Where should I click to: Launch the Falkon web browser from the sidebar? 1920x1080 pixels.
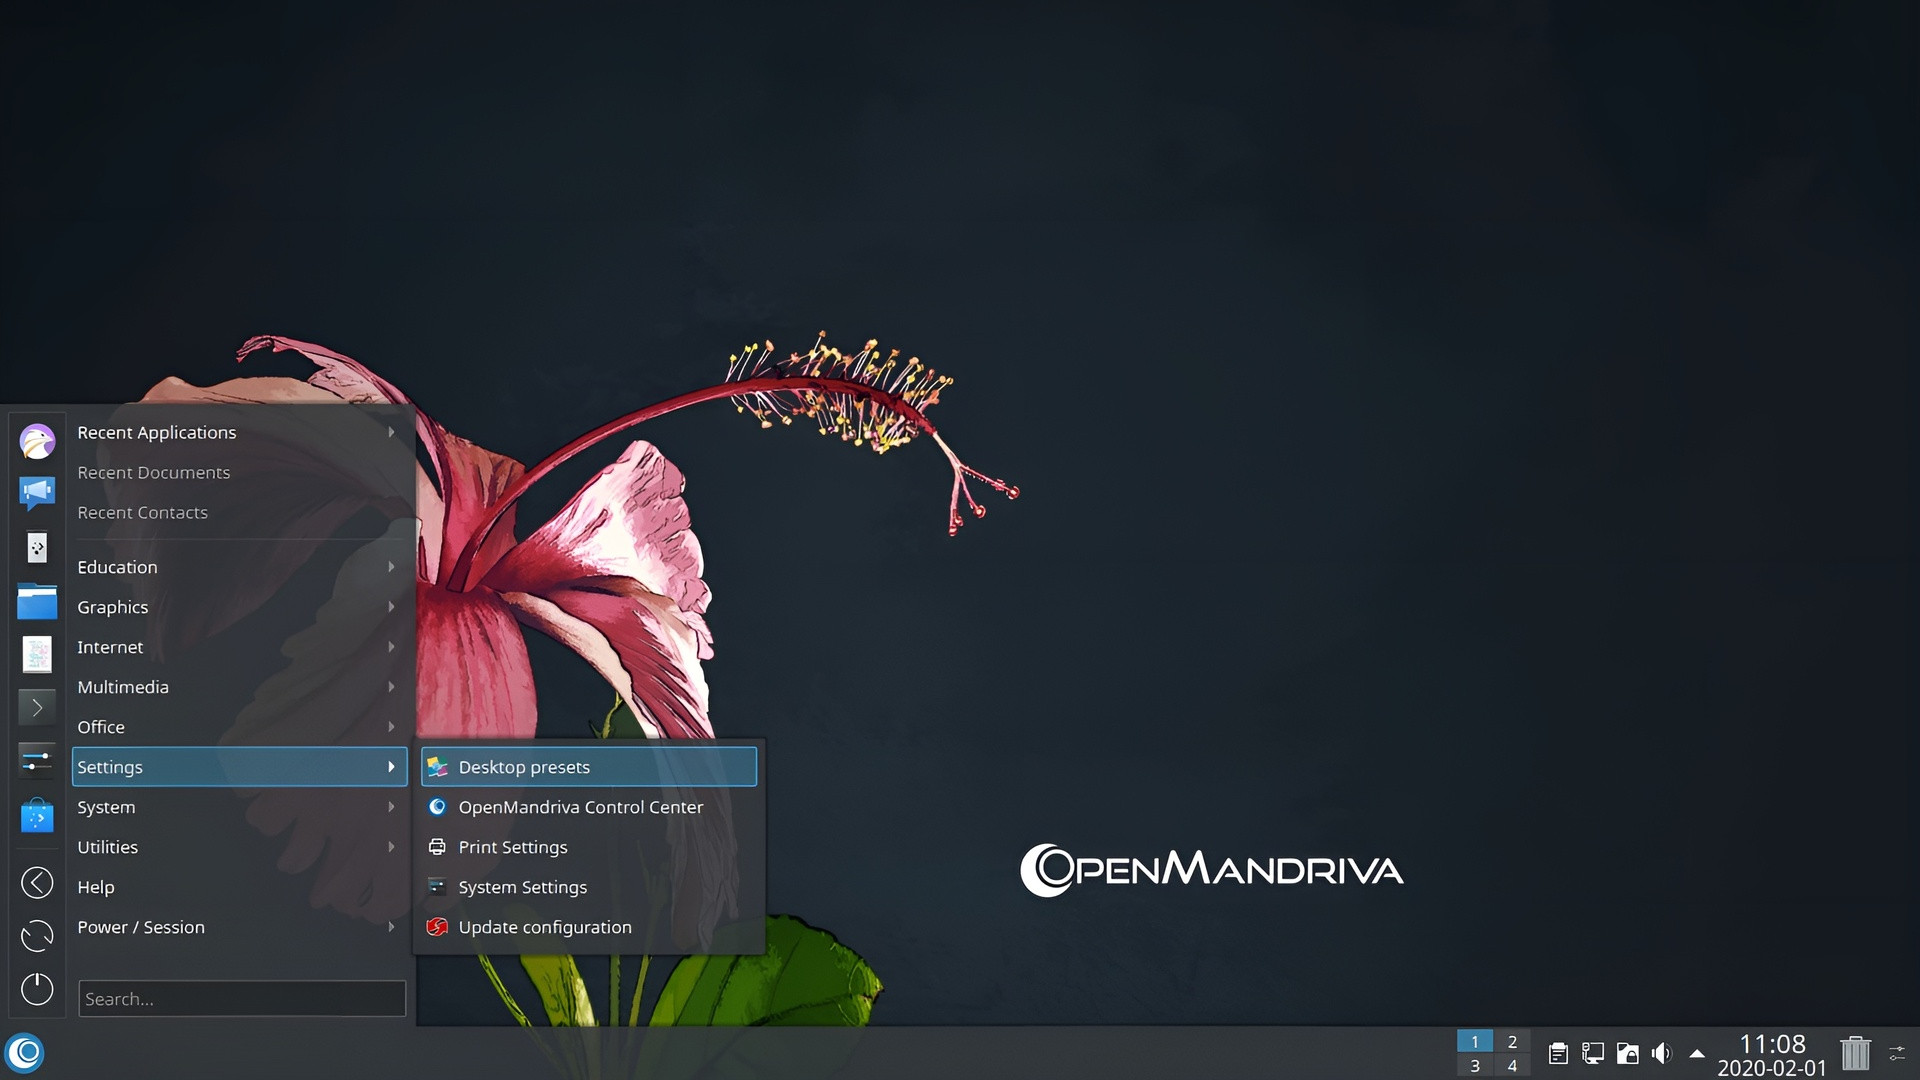tap(37, 440)
